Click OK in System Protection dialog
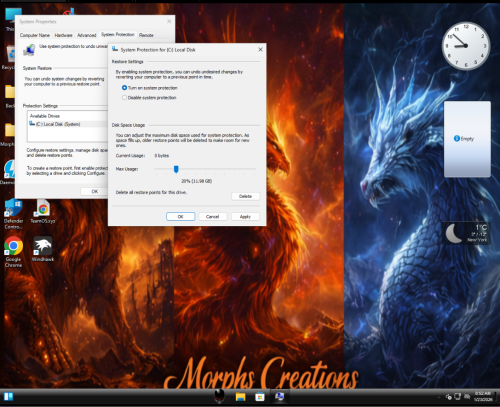This screenshot has width=500, height=407. tap(180, 217)
